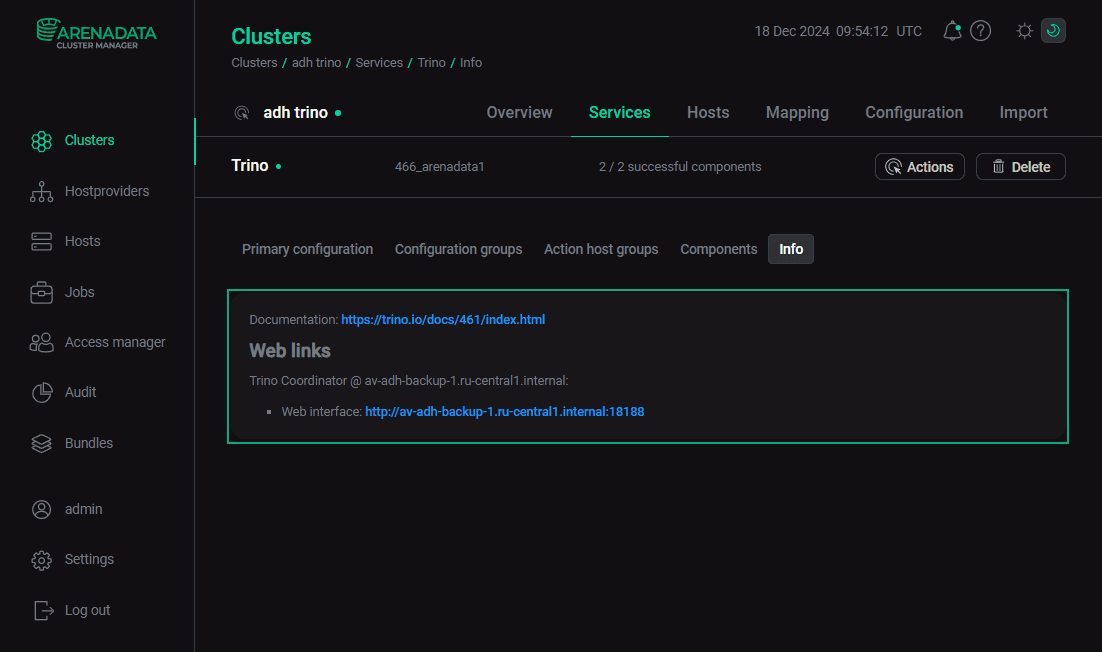Open Action host groups subtab
Viewport: 1102px width, 652px height.
[601, 249]
